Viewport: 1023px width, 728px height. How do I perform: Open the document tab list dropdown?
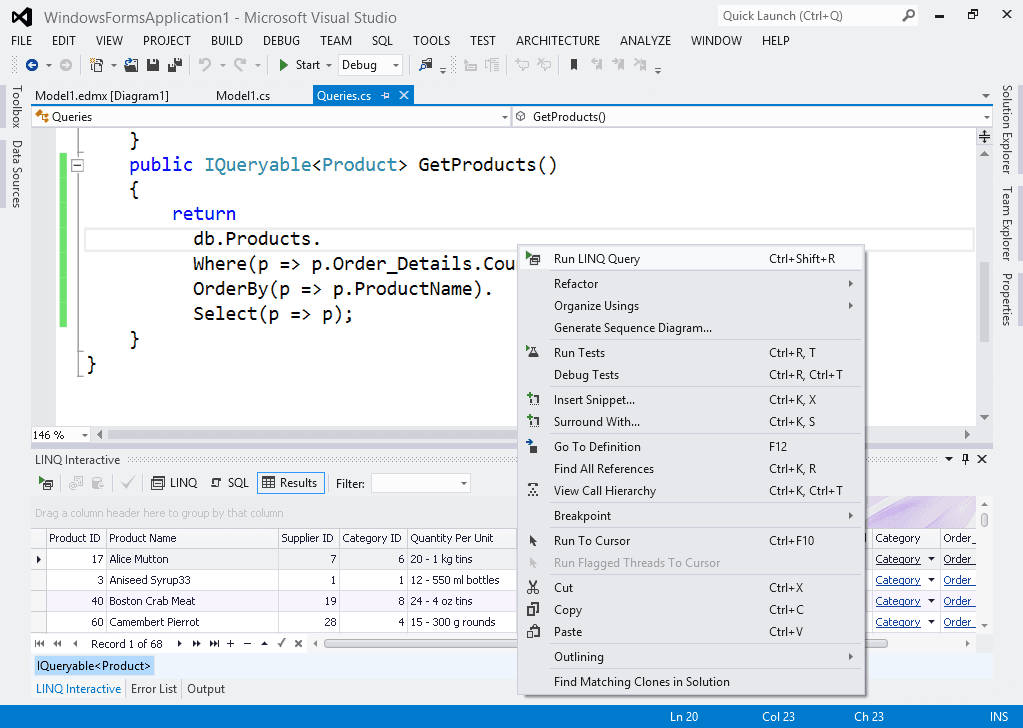986,96
